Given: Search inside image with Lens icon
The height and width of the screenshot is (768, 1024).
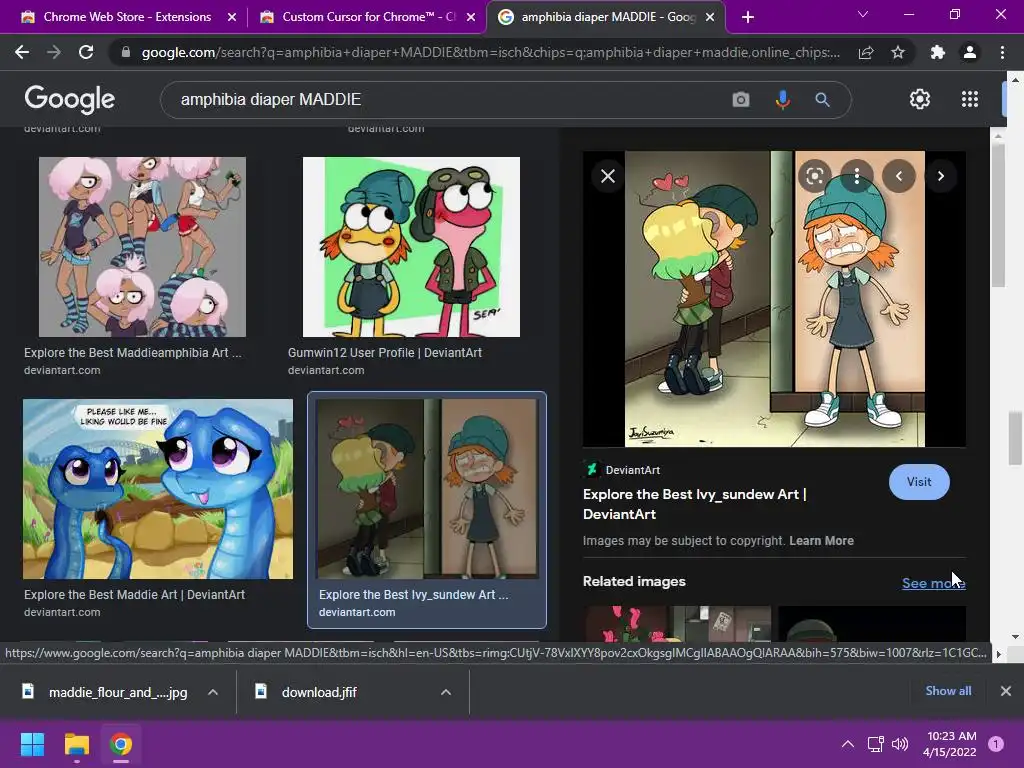Looking at the screenshot, I should (x=814, y=176).
